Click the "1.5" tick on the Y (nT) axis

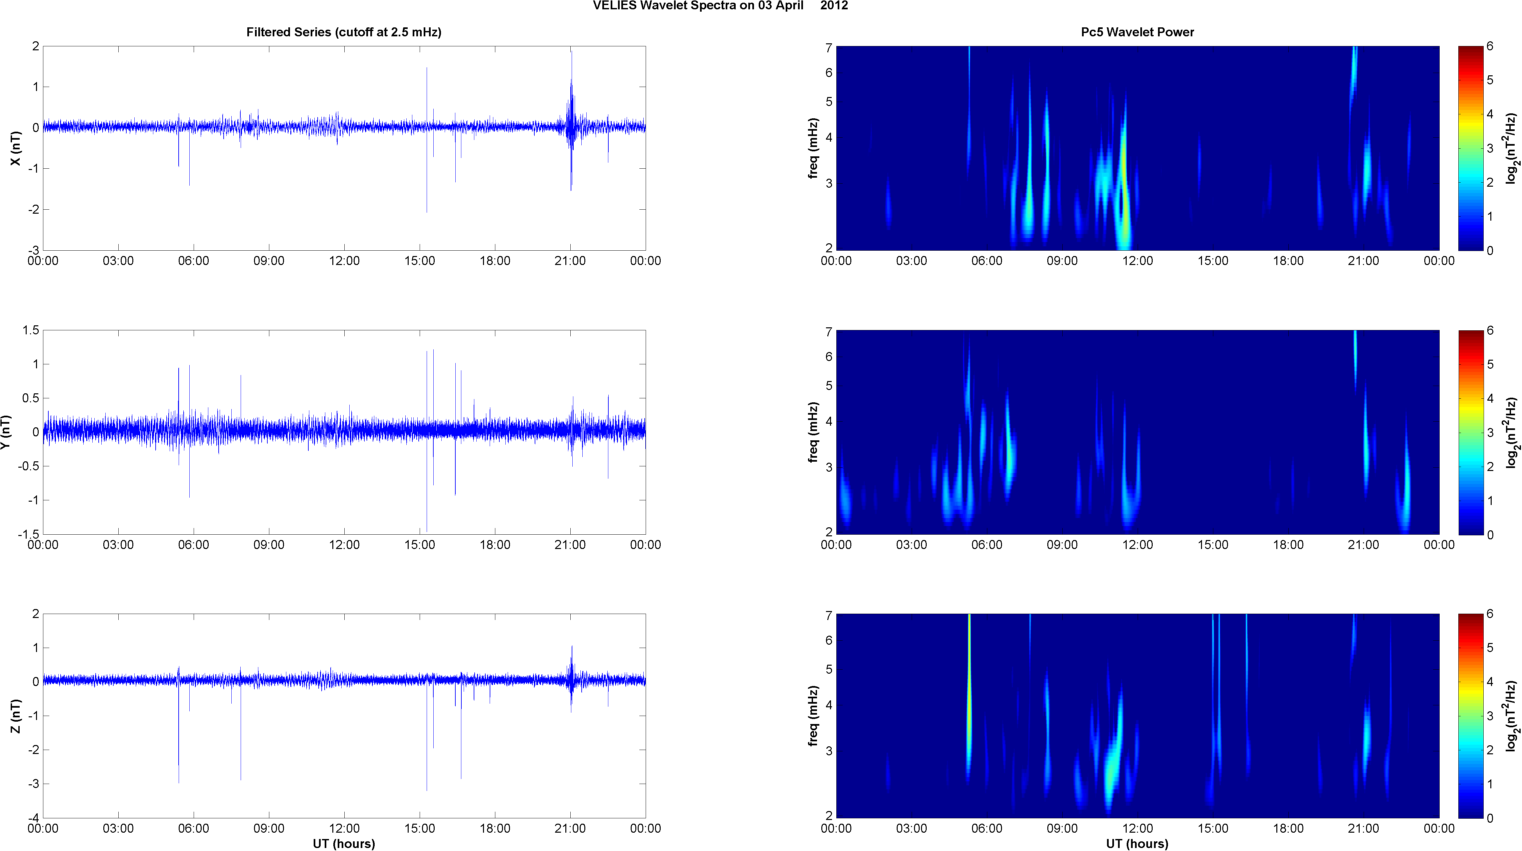(x=31, y=330)
